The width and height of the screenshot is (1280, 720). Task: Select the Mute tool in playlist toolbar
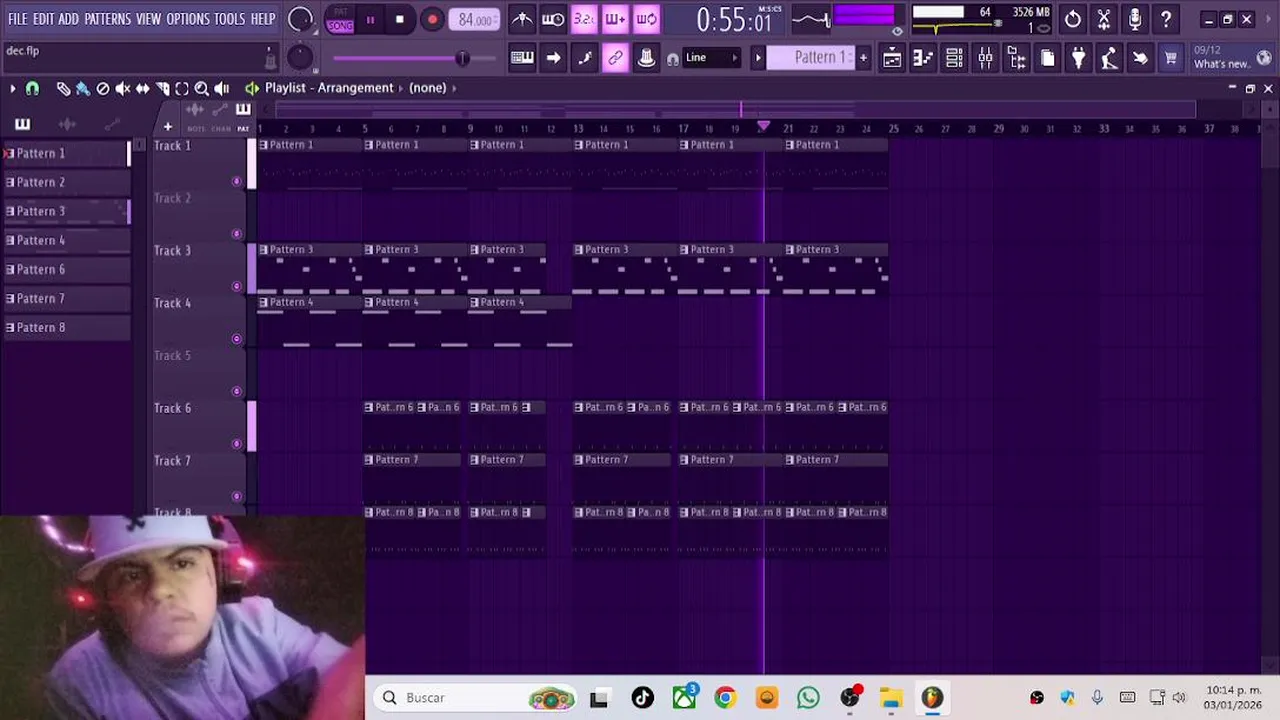click(123, 88)
